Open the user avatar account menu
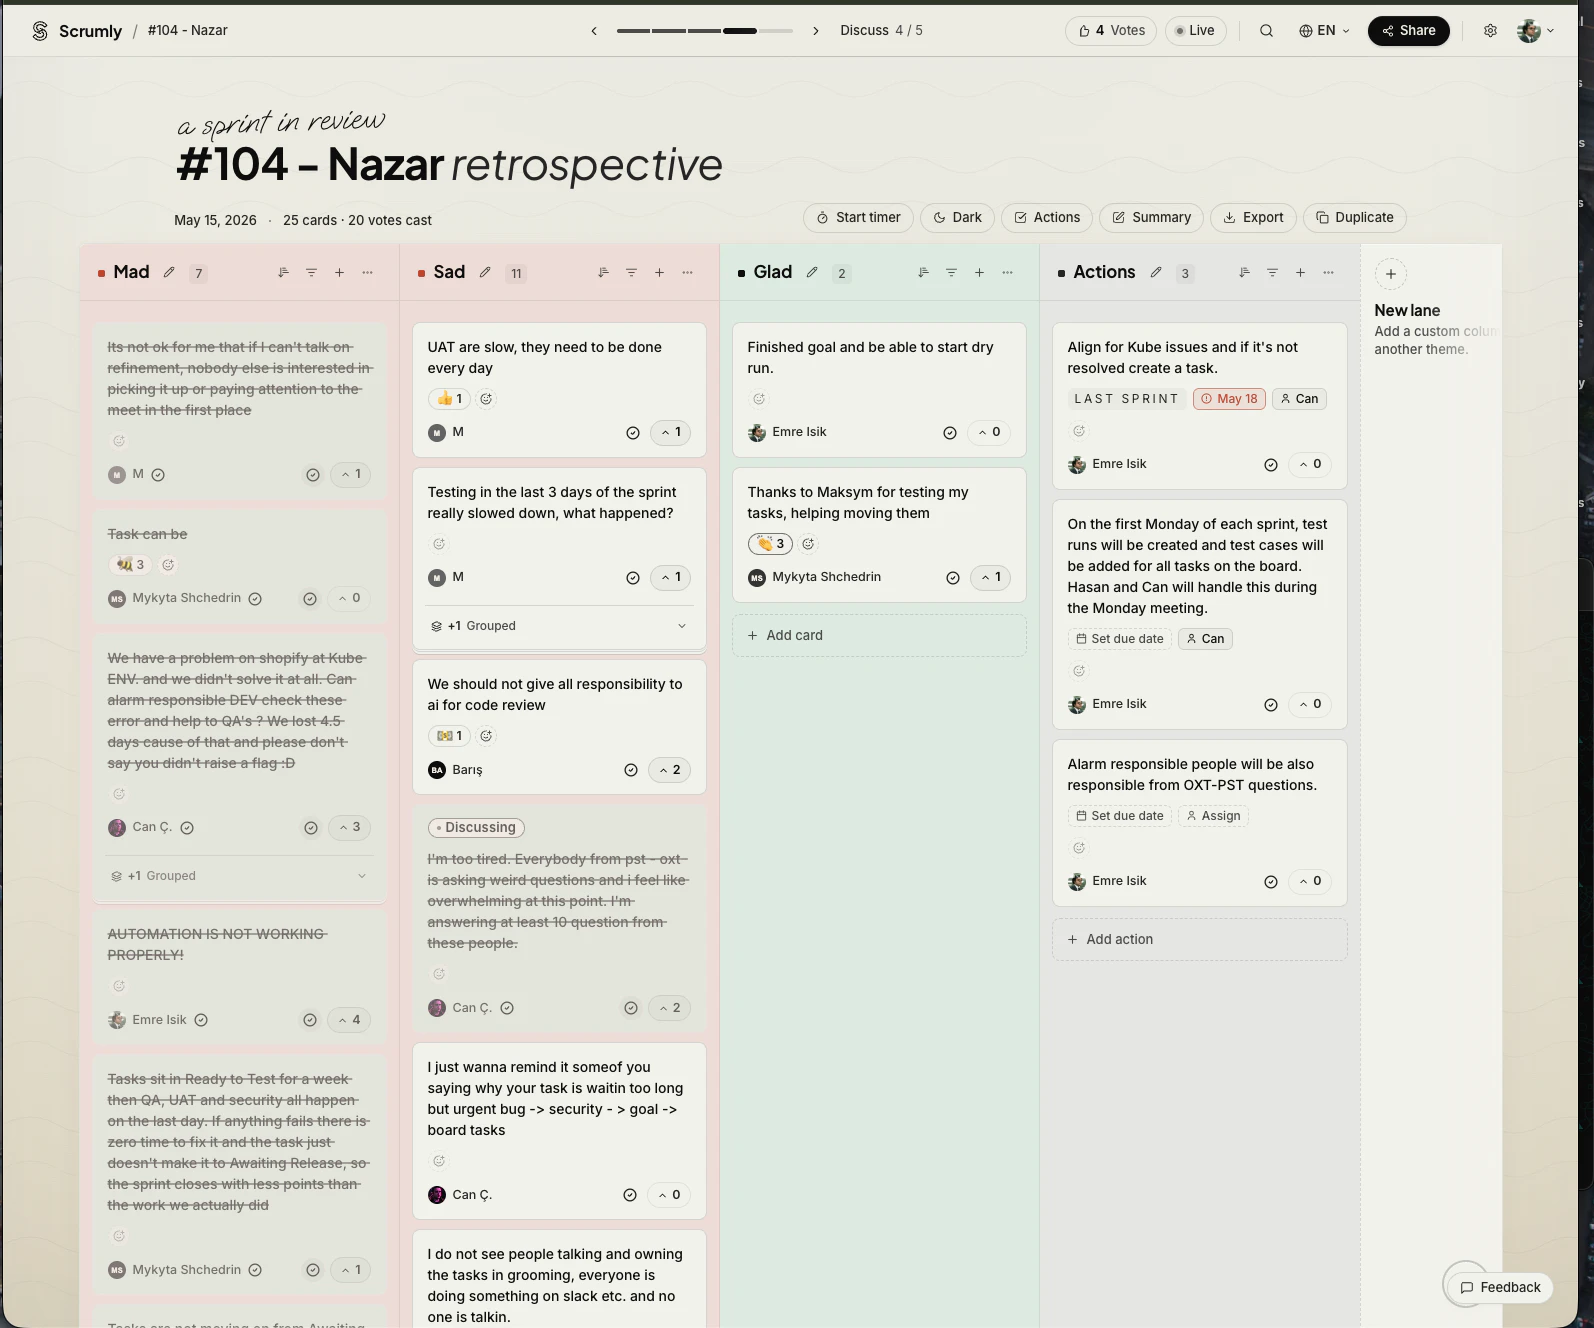This screenshot has height=1328, width=1594. pos(1536,31)
